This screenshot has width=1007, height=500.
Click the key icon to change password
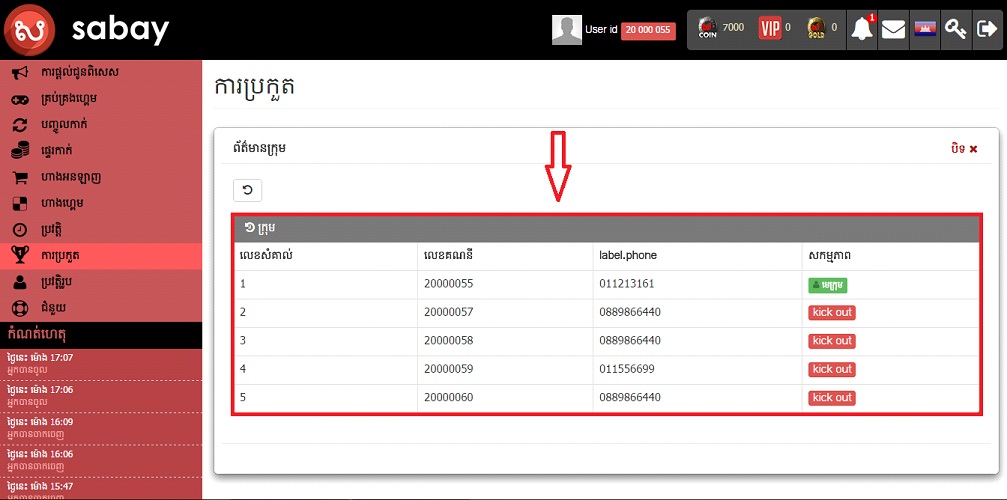click(x=955, y=30)
